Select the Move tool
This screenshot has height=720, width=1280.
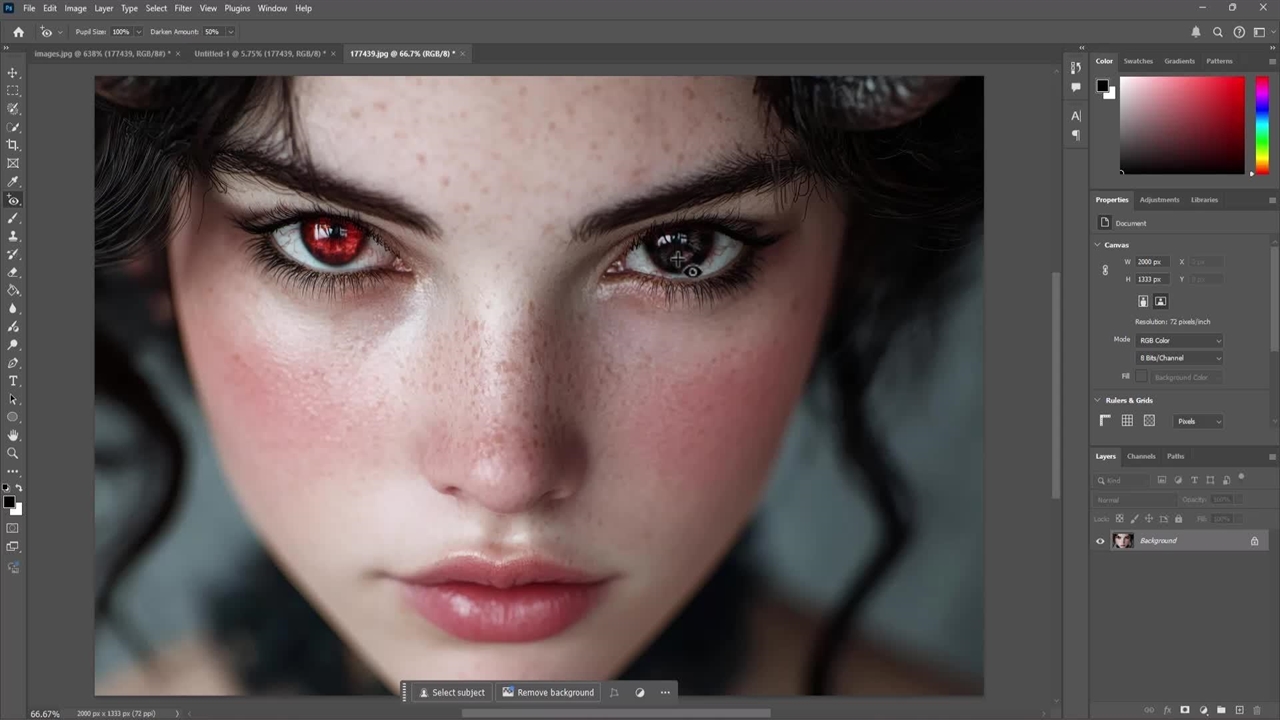click(13, 73)
